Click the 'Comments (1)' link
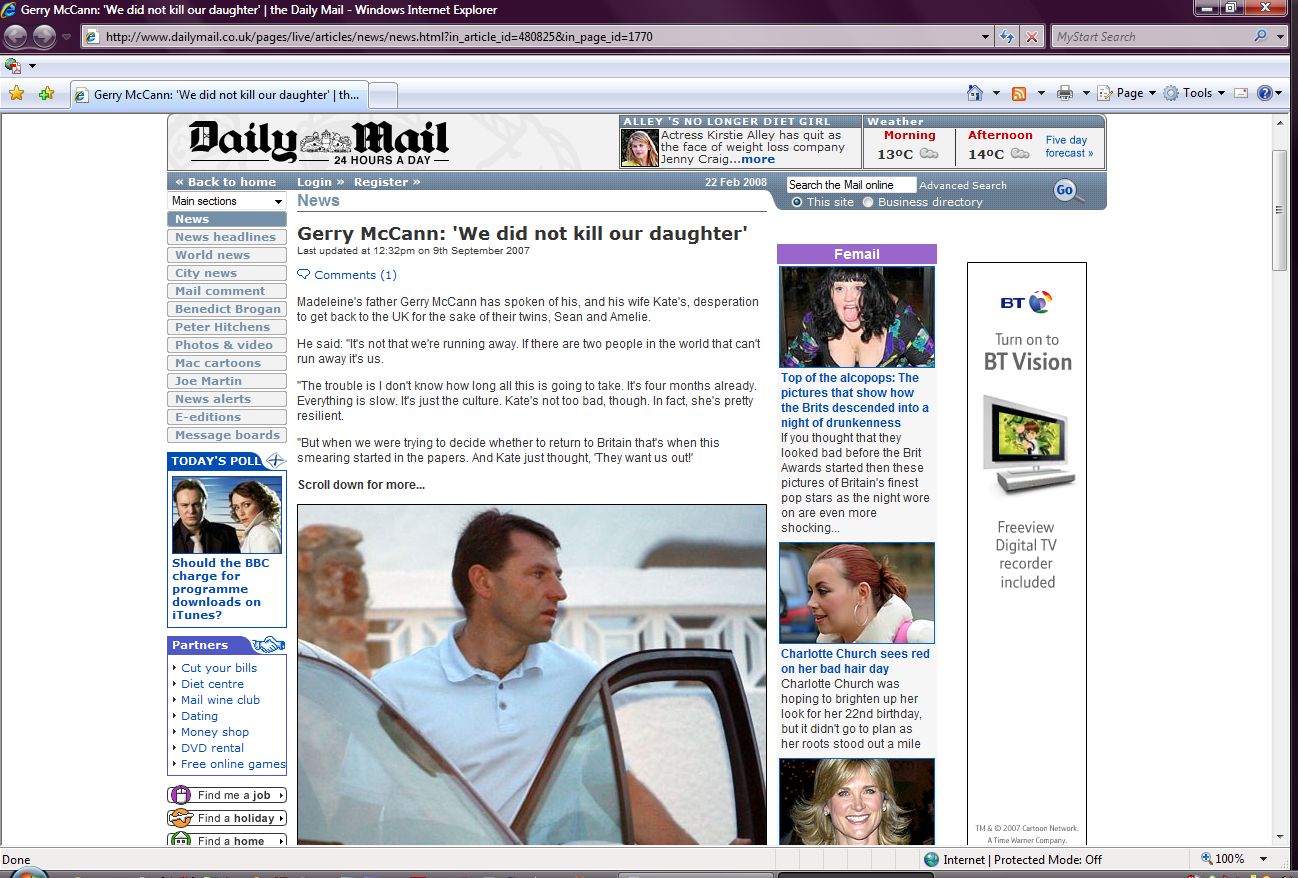The width and height of the screenshot is (1298, 878). 355,275
